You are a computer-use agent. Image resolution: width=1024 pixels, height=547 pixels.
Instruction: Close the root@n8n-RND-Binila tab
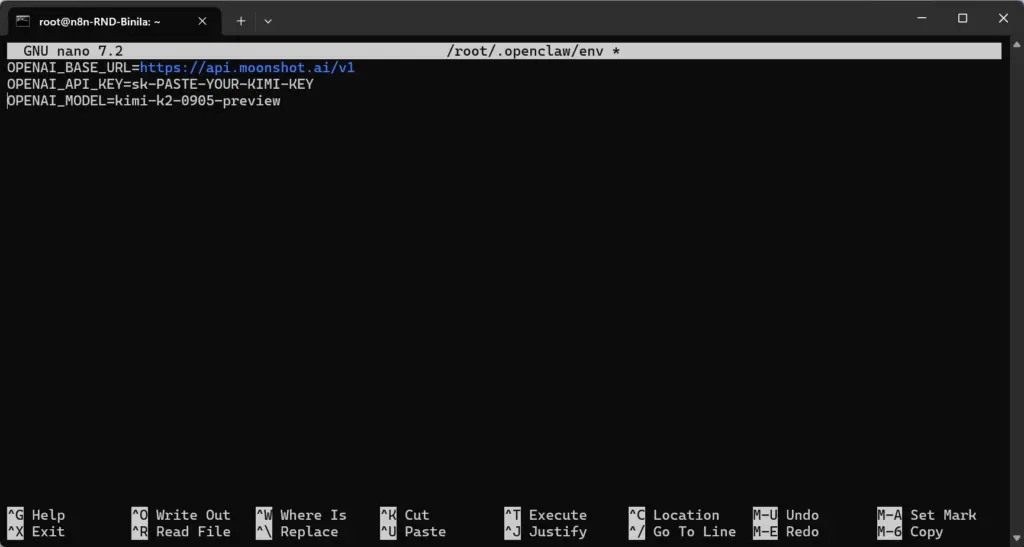click(x=202, y=21)
